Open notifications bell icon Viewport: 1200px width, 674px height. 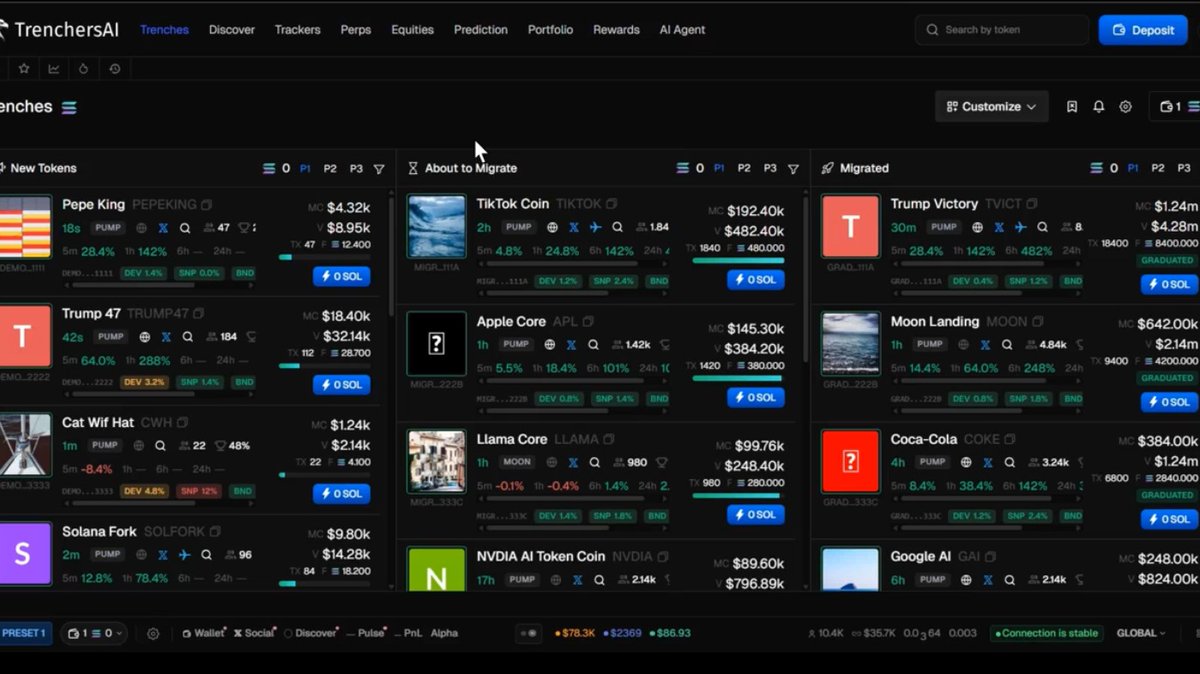[x=1099, y=107]
